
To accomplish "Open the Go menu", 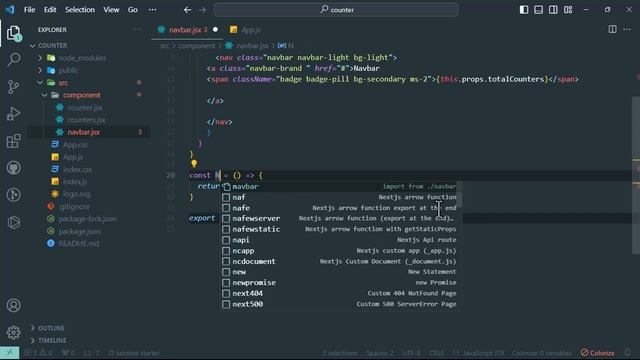I will coord(133,9).
